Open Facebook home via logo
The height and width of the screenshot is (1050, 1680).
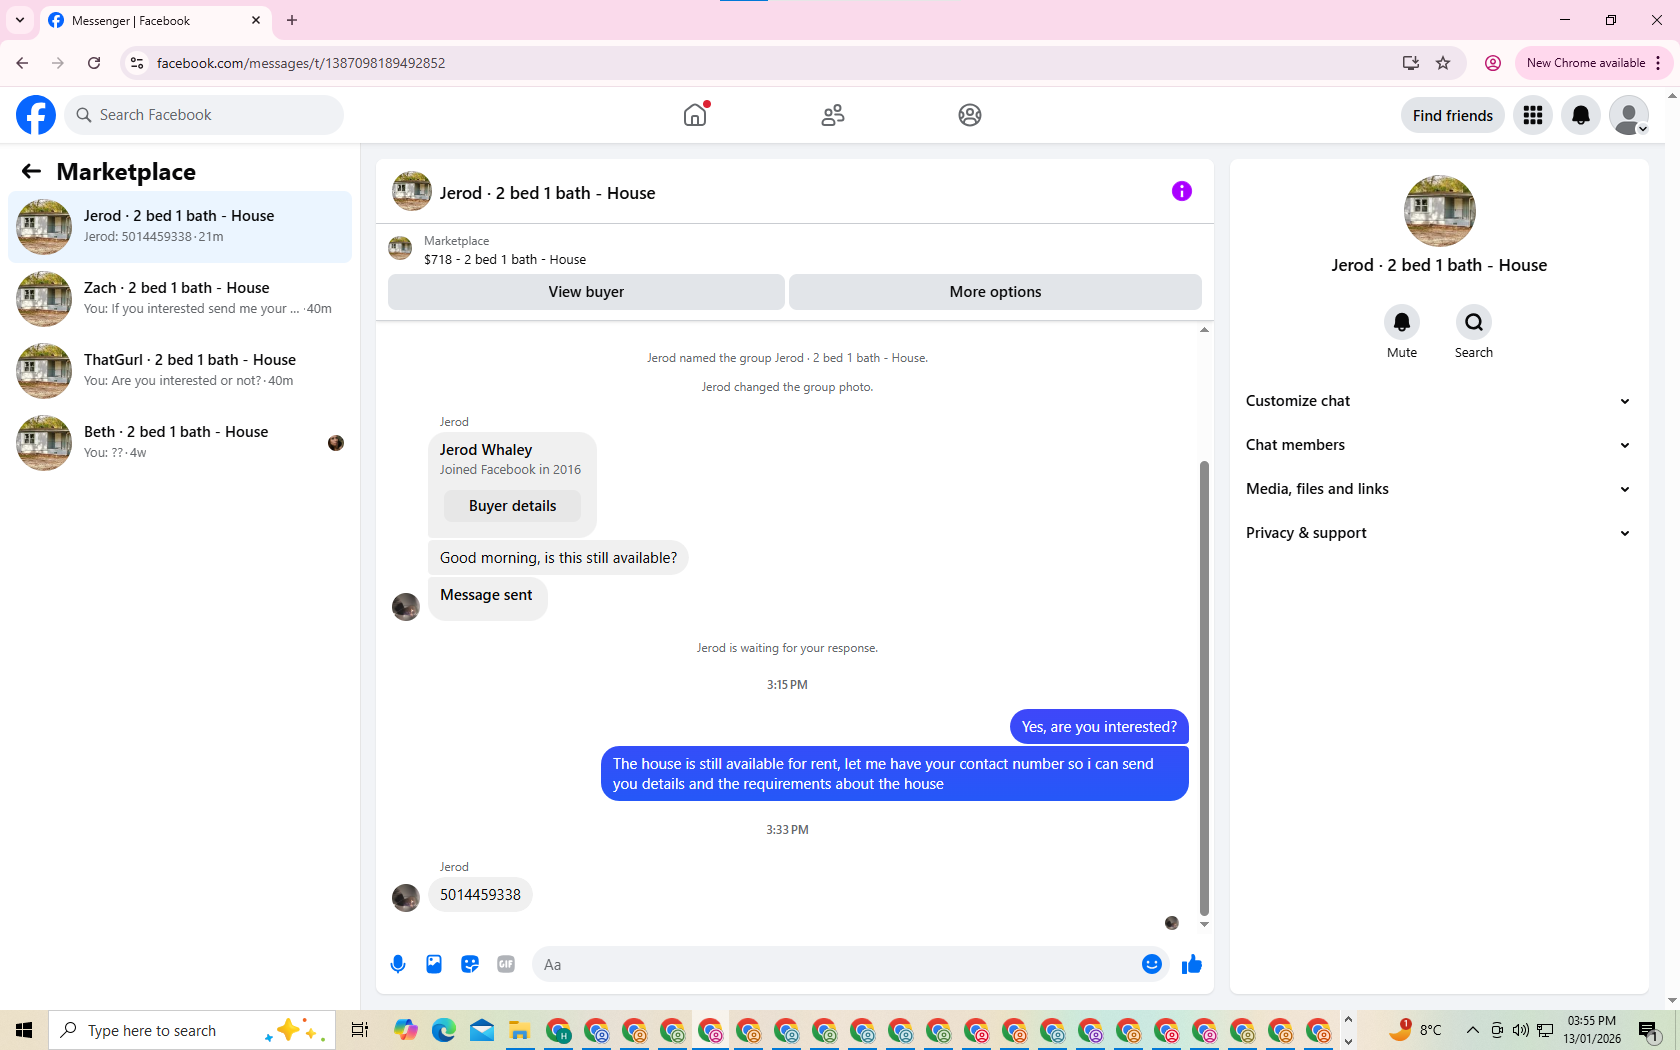(36, 115)
